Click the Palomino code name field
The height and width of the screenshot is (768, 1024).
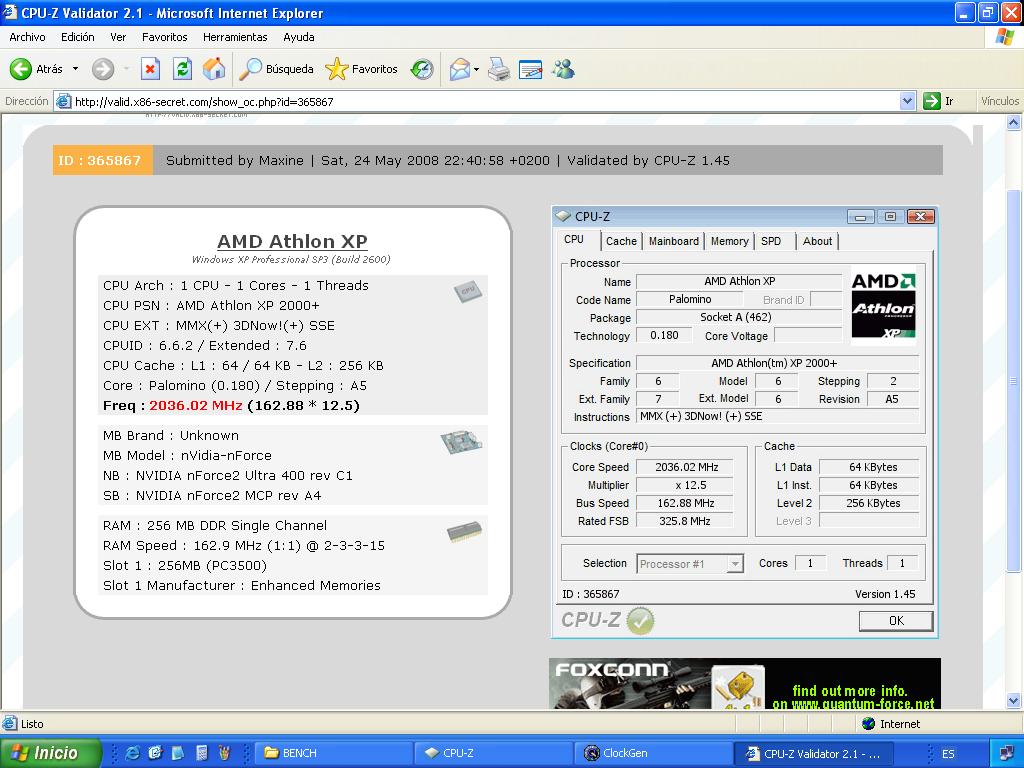[690, 299]
